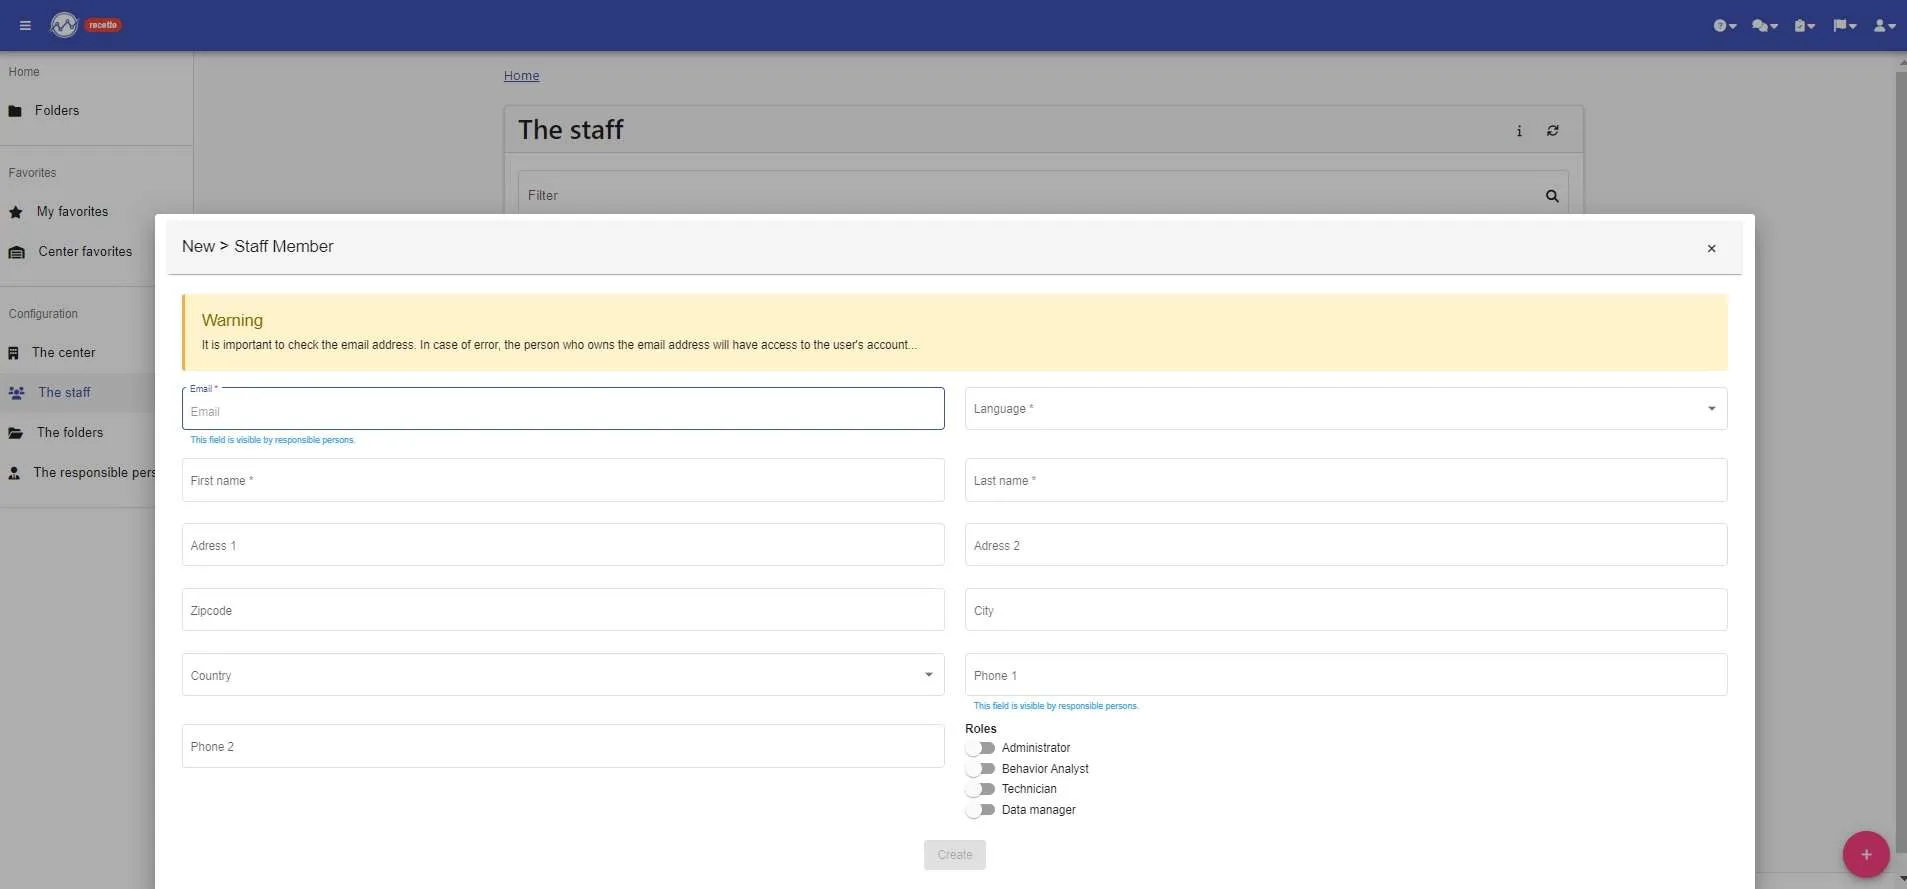
Task: Open the clipboard tasks menu
Action: click(1804, 26)
